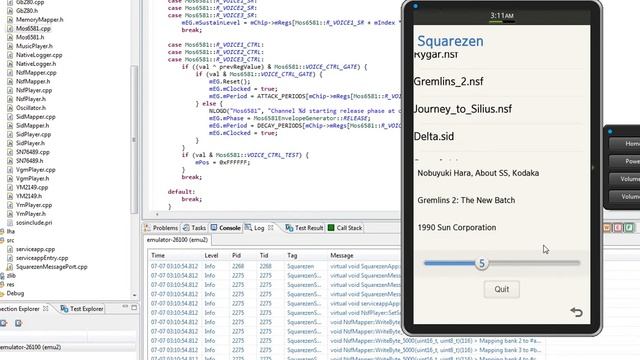Image resolution: width=640 pixels, height=360 pixels.
Task: Tap the emulator back arrow icon
Action: pos(576,312)
